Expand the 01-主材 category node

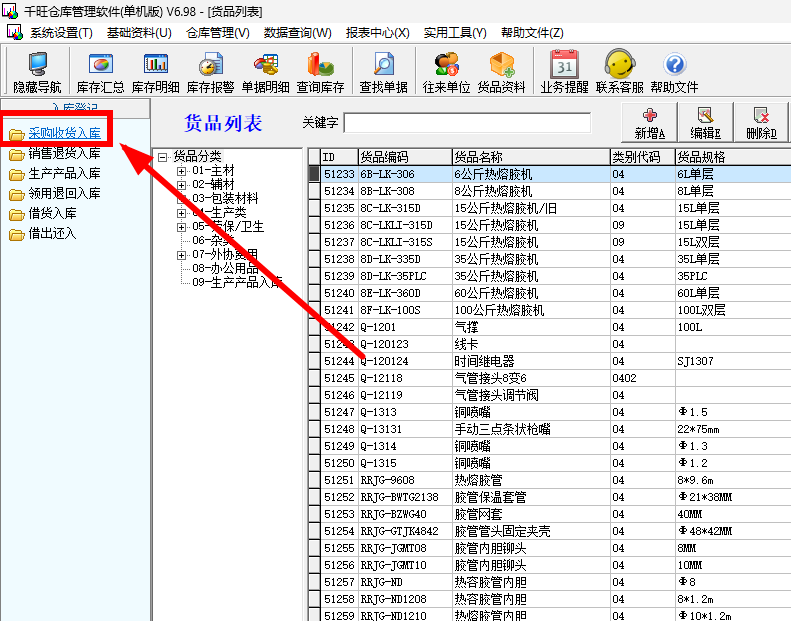tap(181, 172)
